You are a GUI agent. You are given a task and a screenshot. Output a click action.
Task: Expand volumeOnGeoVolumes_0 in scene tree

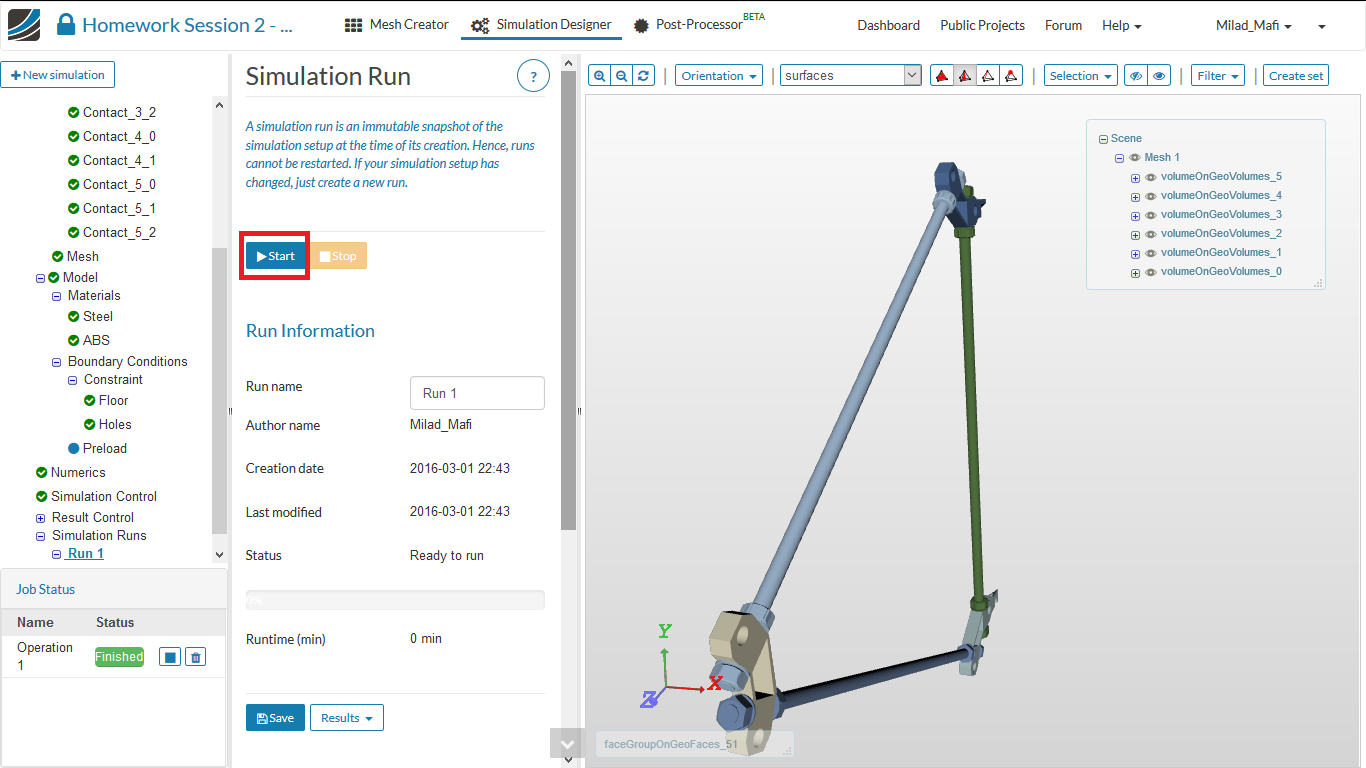pyautogui.click(x=1135, y=273)
